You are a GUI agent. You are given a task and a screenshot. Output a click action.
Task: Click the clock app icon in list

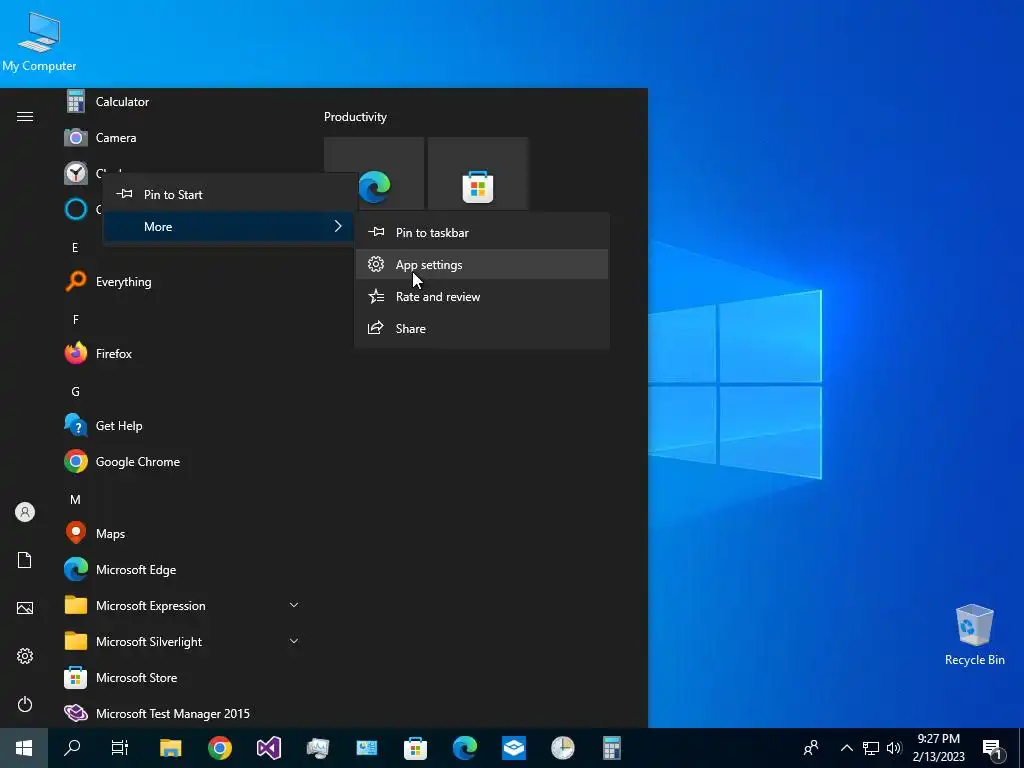[76, 174]
